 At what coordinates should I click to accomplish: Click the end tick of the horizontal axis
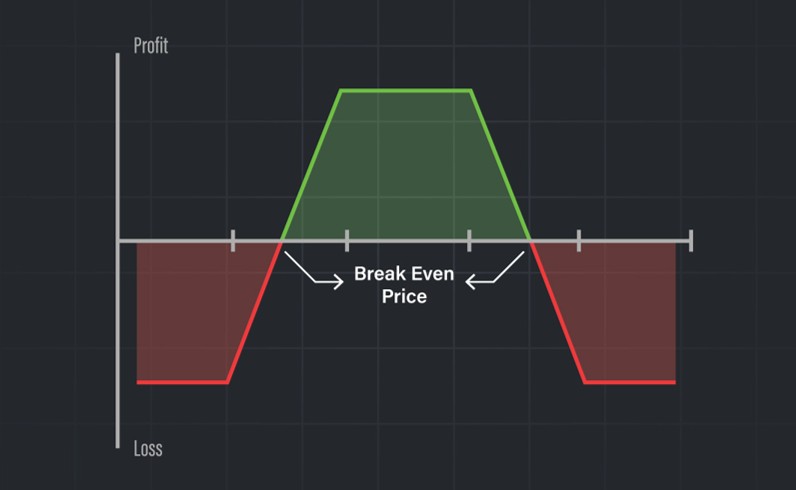point(690,240)
